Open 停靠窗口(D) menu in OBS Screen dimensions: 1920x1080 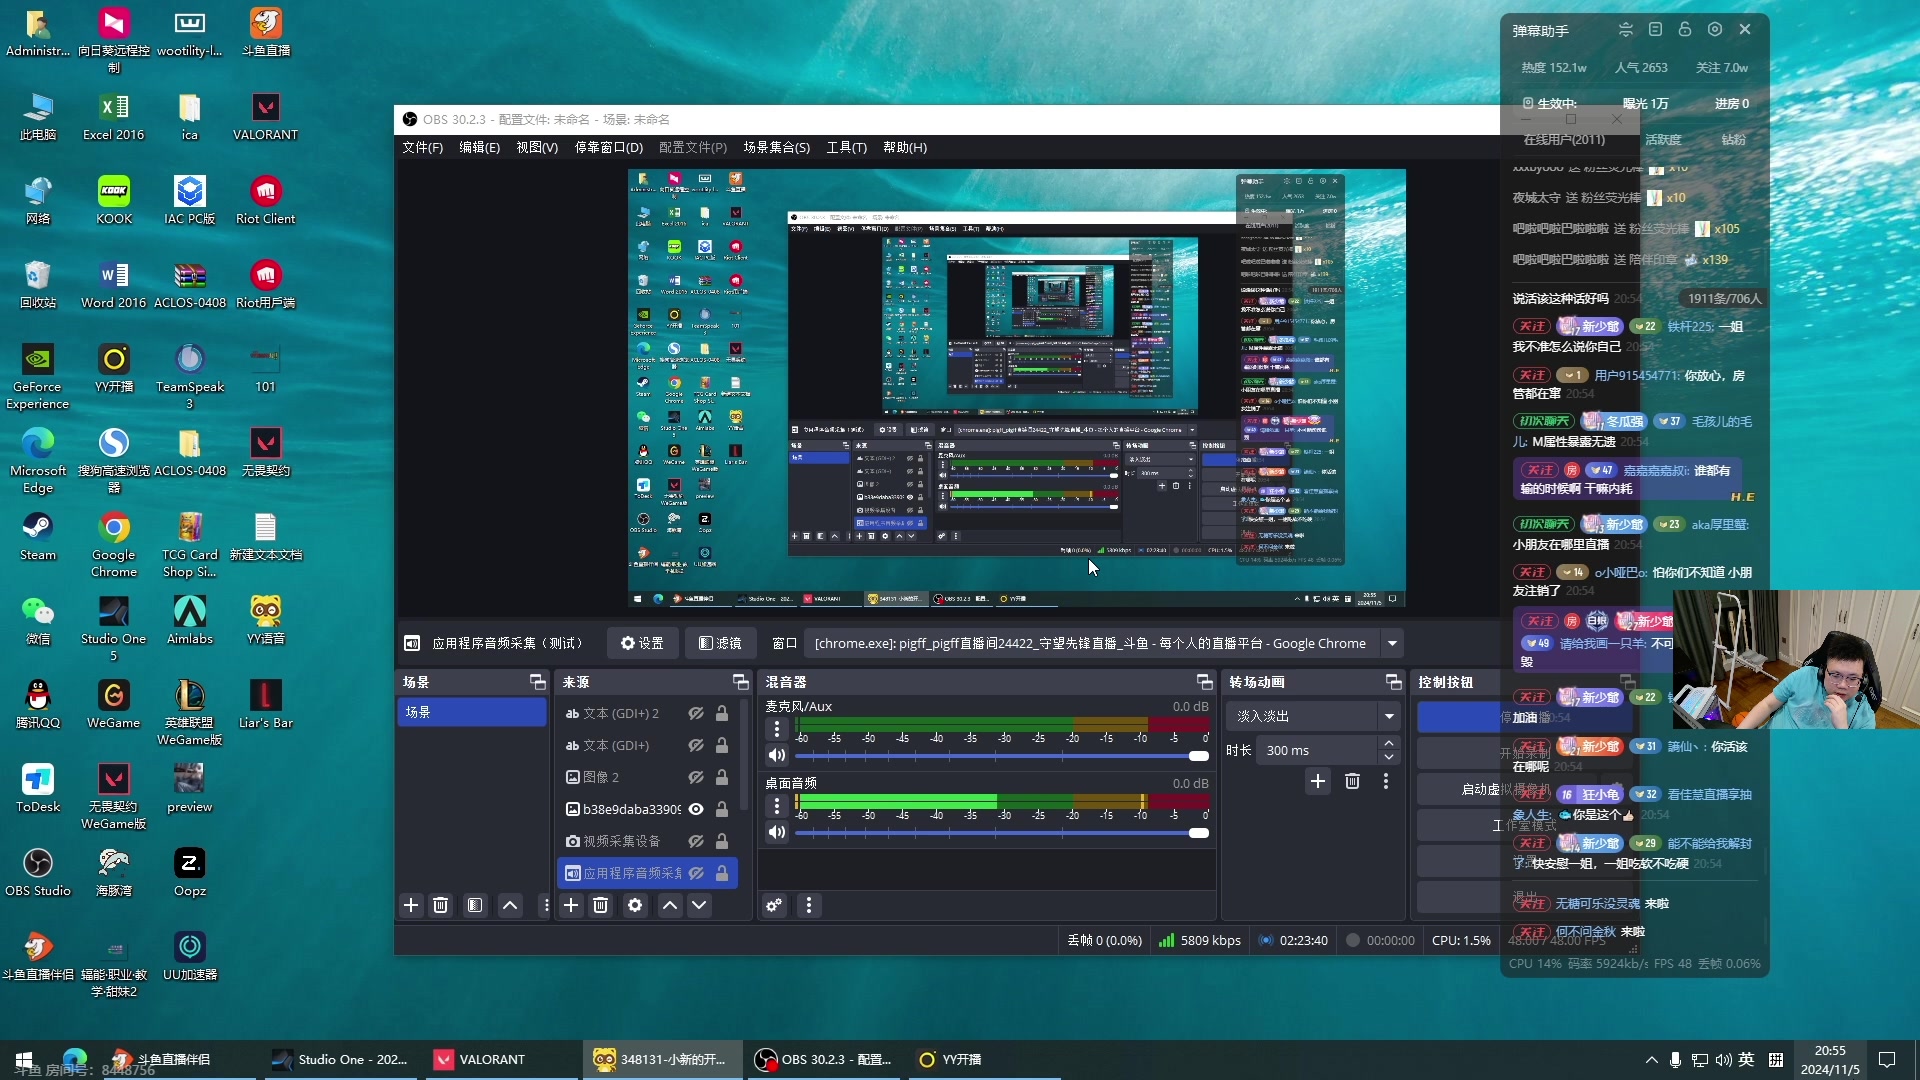pos(608,148)
